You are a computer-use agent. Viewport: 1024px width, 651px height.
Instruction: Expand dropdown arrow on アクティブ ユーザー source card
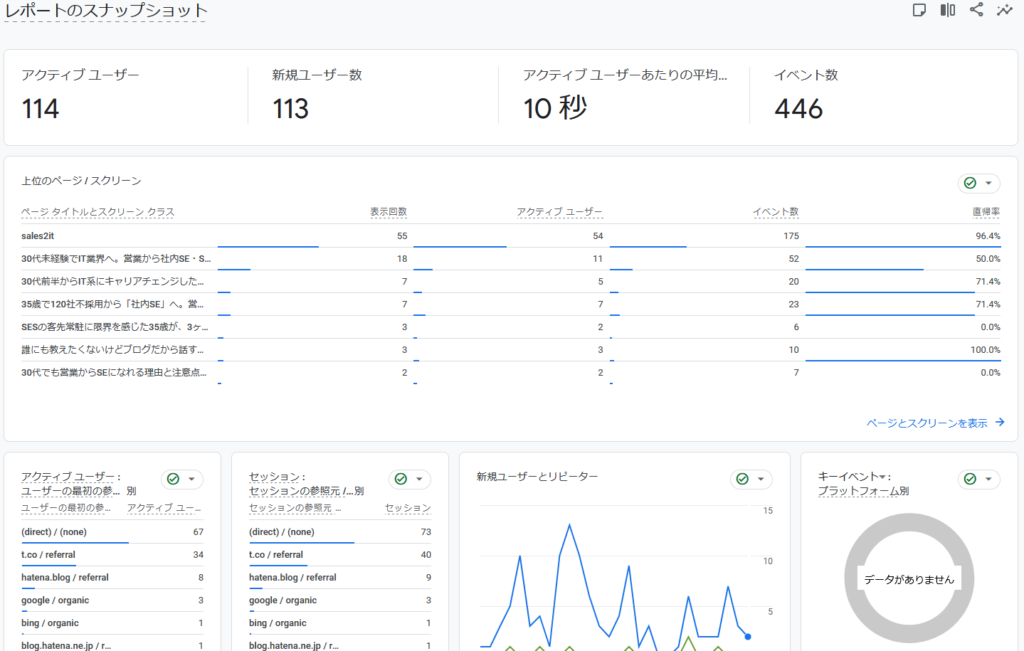[x=194, y=480]
